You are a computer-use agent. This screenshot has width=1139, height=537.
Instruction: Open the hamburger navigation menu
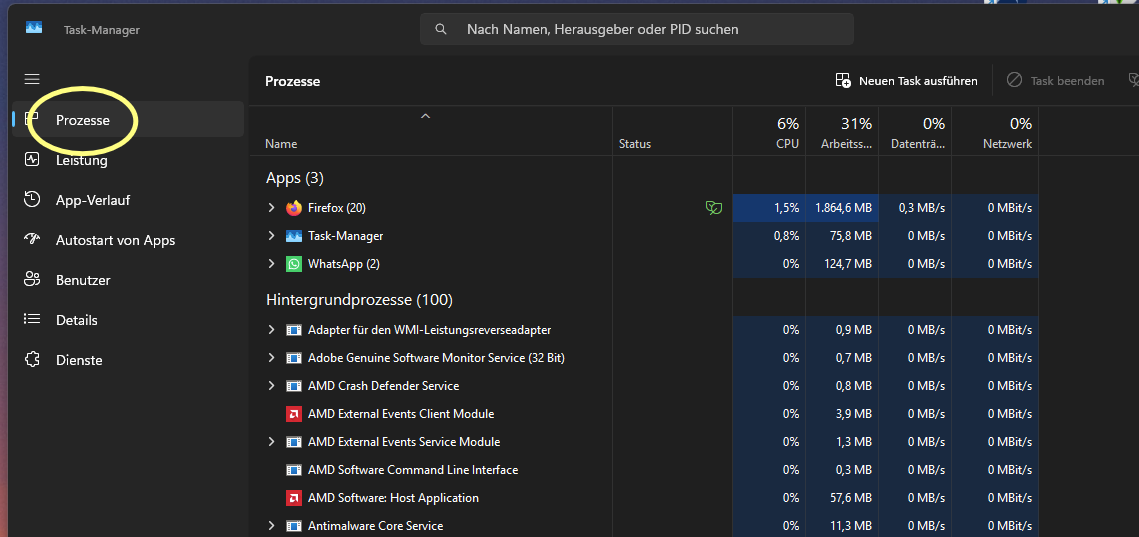pos(32,79)
